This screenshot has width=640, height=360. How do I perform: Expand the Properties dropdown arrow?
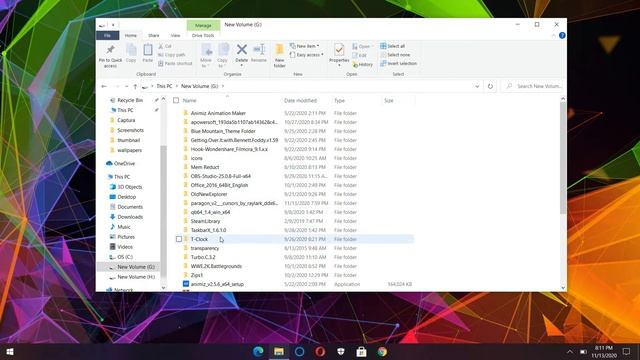point(339,66)
